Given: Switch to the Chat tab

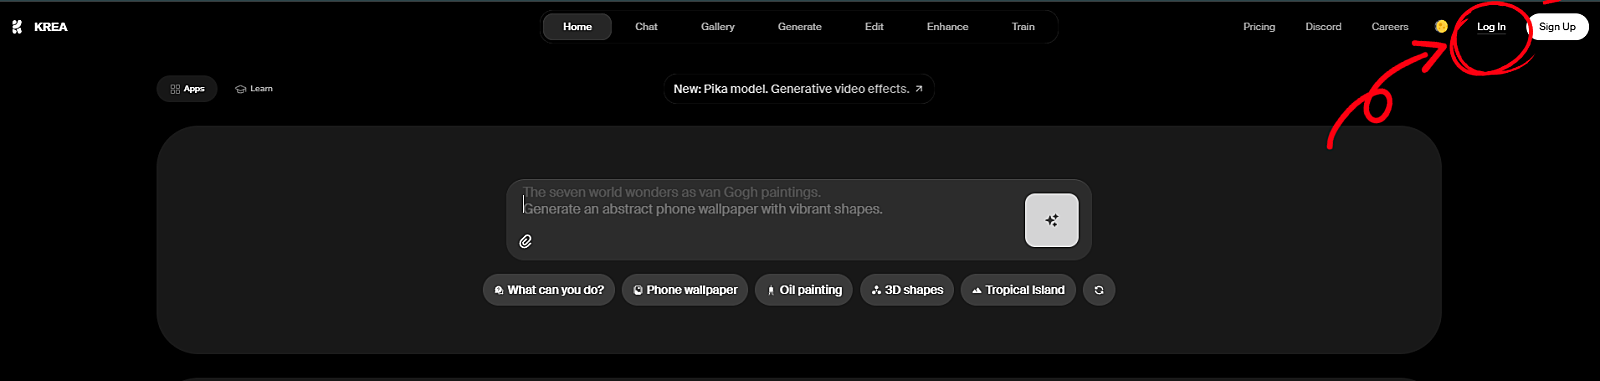Looking at the screenshot, I should click(x=646, y=27).
